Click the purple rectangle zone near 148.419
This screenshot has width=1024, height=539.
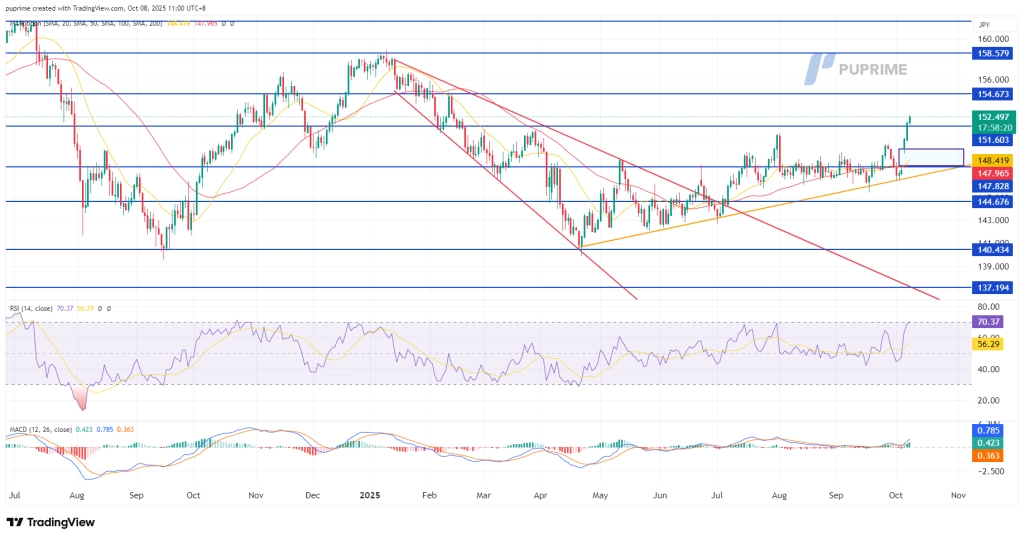click(x=931, y=157)
